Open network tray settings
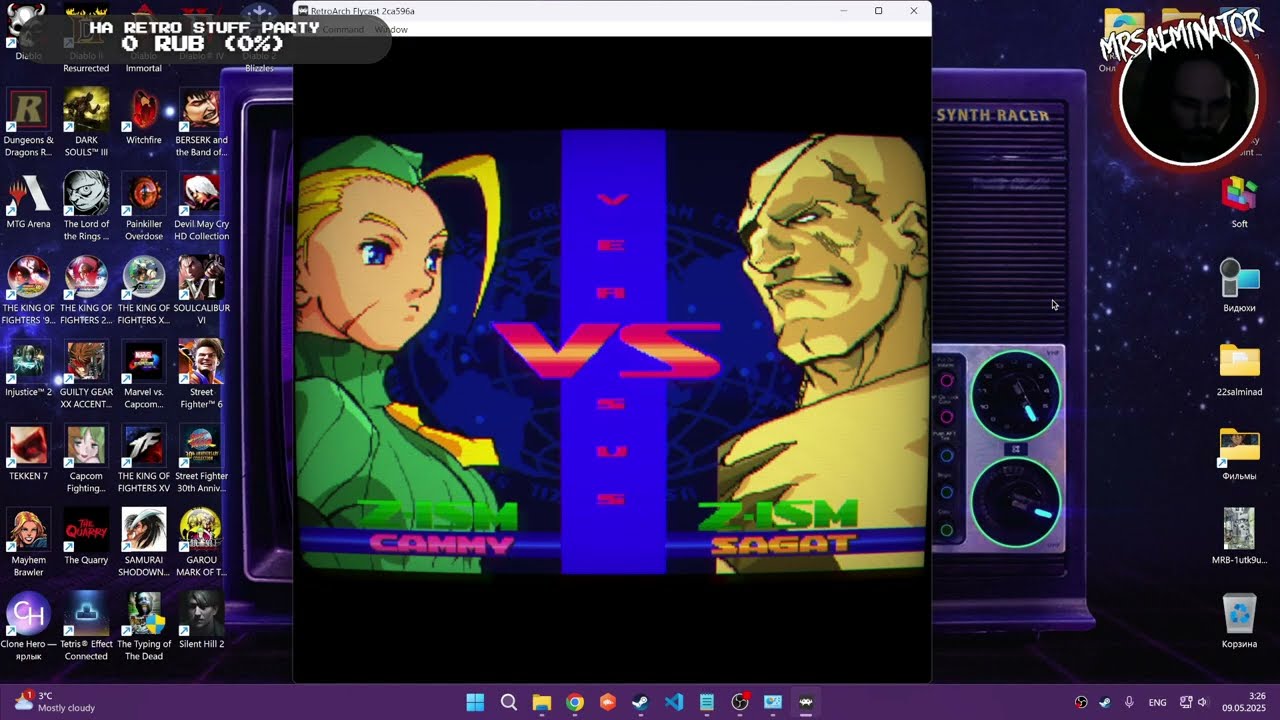This screenshot has height=720, width=1280. click(x=1186, y=702)
